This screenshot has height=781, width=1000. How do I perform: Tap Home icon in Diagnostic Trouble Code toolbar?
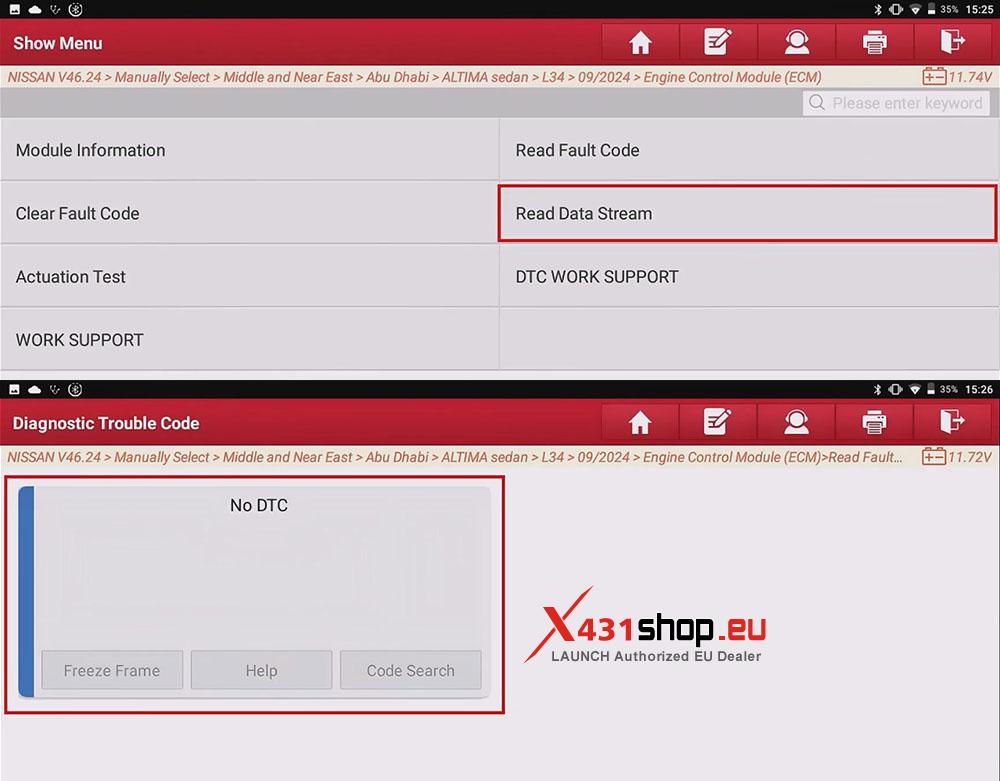point(640,423)
